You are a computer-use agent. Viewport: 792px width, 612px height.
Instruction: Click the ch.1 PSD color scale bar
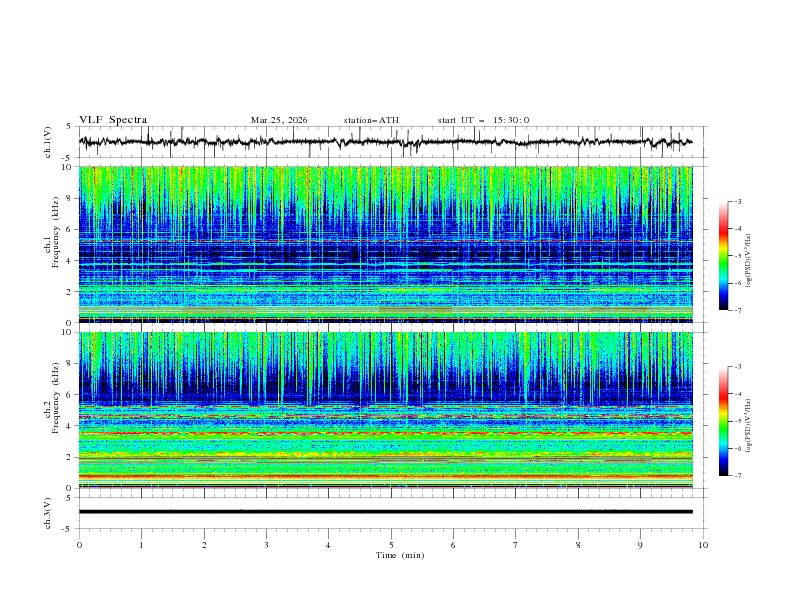(x=724, y=256)
